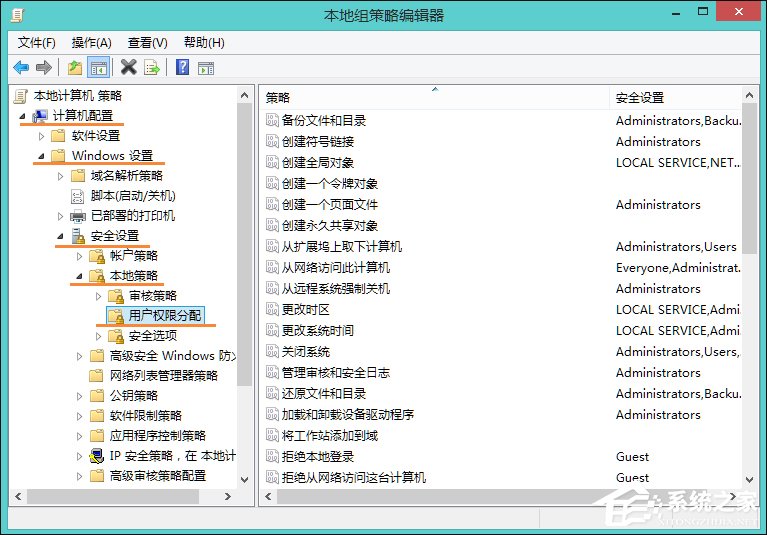767x535 pixels.
Task: Click the 脚本(启动/关机) script icon
Action: pyautogui.click(x=78, y=196)
